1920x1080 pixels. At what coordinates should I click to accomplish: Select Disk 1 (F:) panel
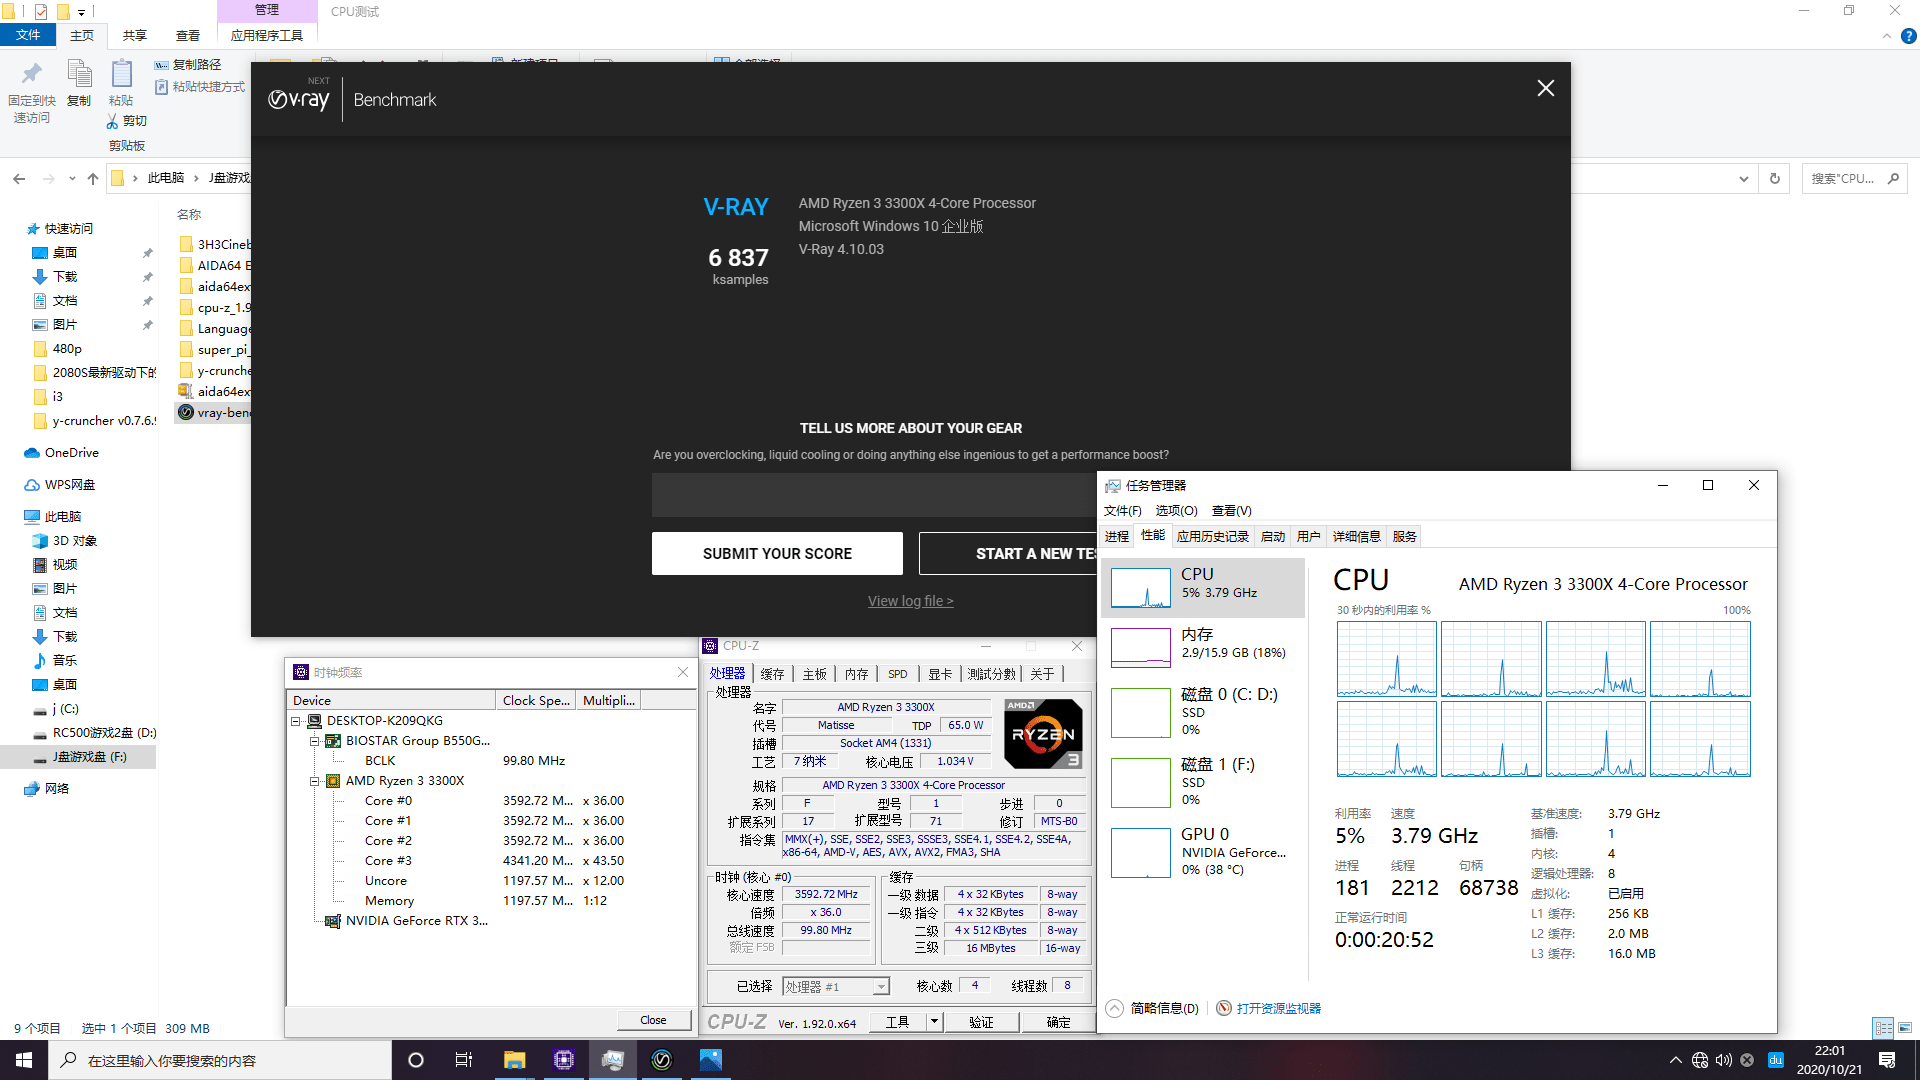click(1204, 781)
